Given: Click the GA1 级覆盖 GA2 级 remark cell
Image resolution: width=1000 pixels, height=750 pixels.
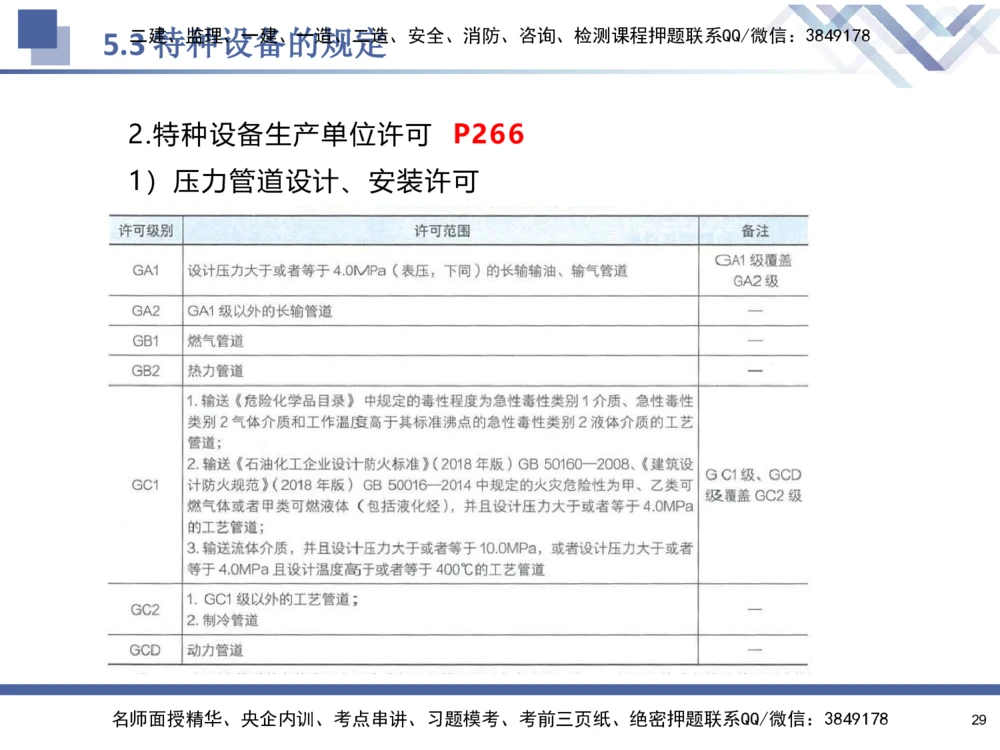Looking at the screenshot, I should tap(755, 269).
